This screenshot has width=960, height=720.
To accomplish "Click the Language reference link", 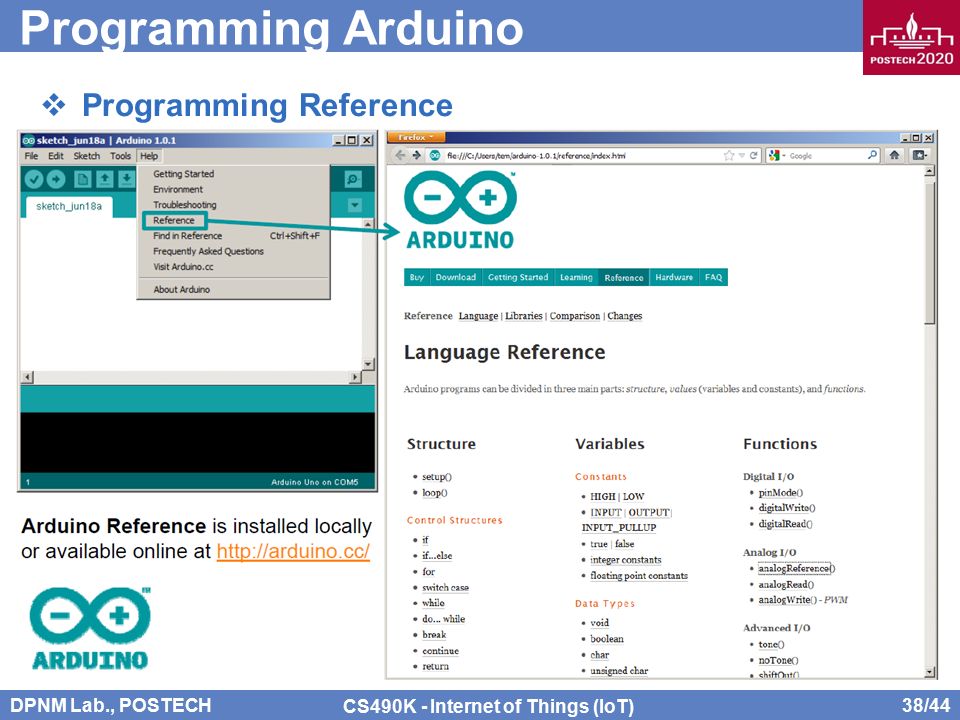I will [478, 316].
